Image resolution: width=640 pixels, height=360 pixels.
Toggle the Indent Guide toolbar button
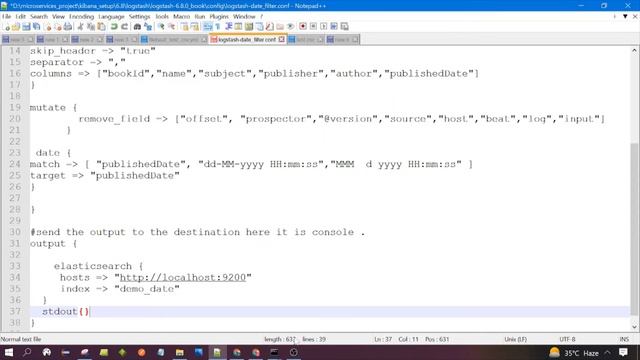pos(228,27)
